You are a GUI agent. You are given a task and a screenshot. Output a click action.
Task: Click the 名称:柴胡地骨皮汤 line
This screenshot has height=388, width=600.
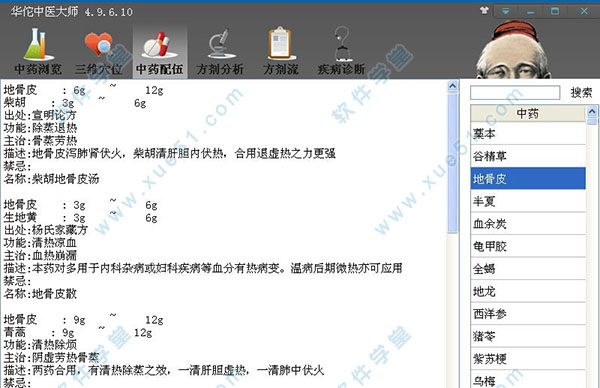[51, 179]
